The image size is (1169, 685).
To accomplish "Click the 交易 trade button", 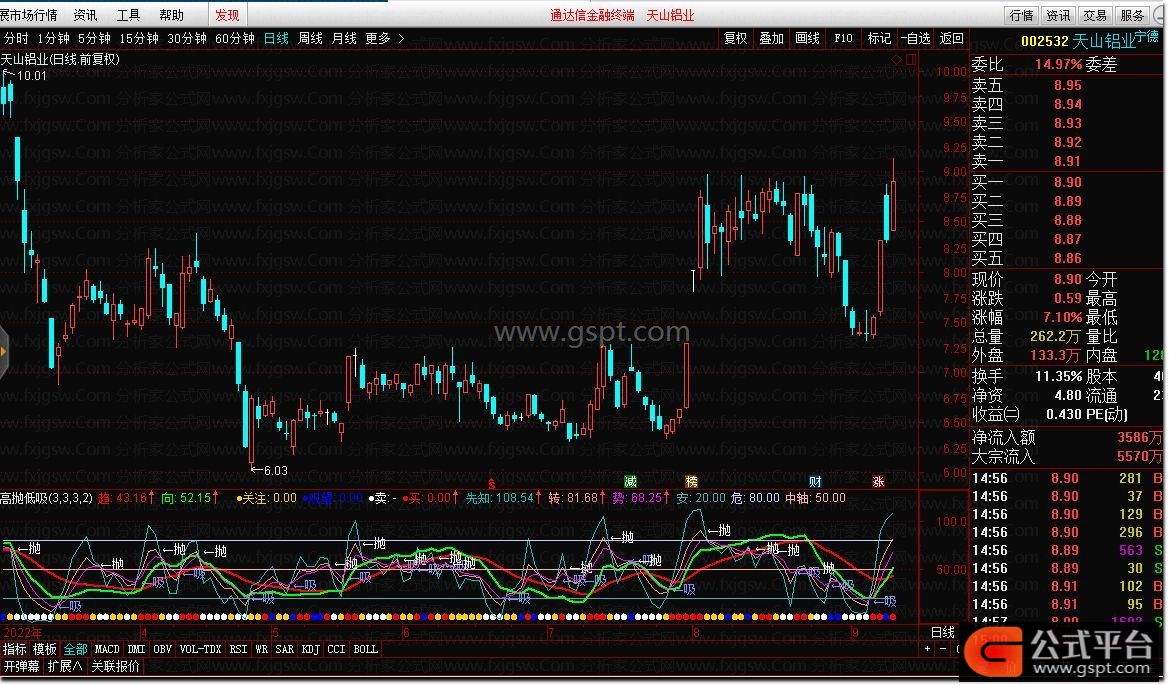I will pos(1094,15).
